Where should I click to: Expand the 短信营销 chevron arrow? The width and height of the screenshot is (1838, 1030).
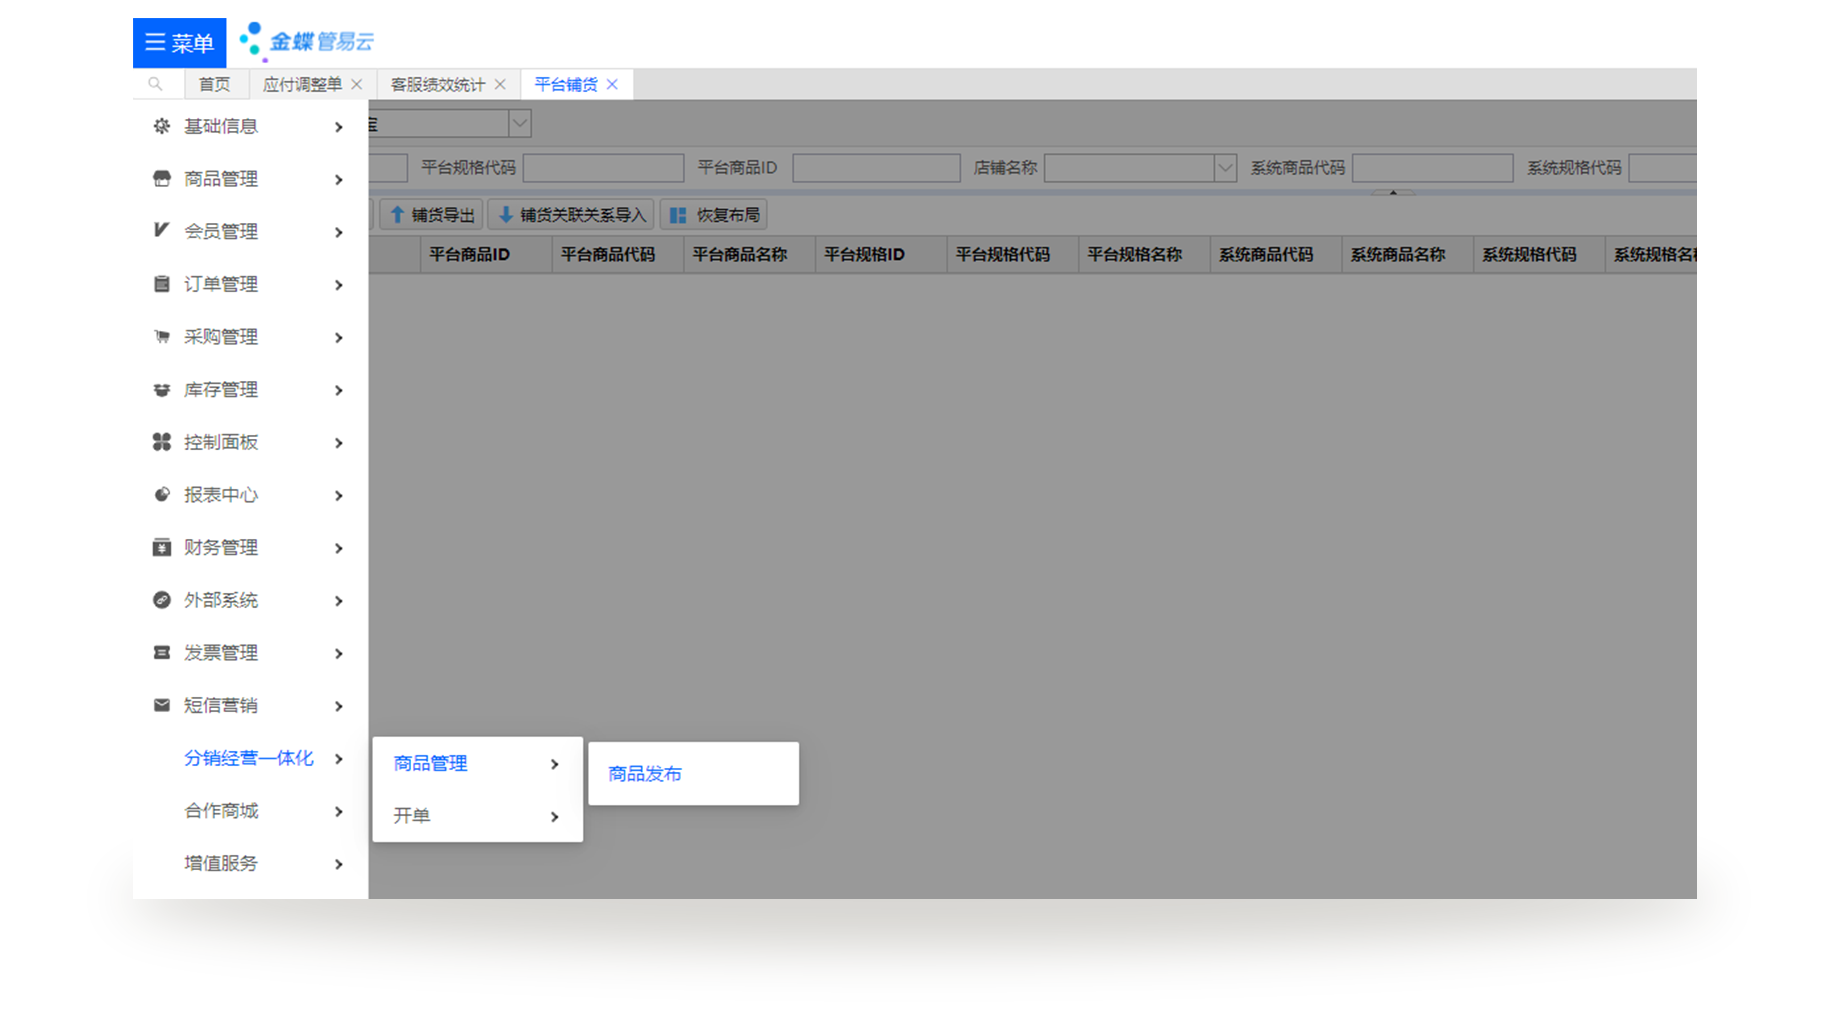click(x=339, y=706)
